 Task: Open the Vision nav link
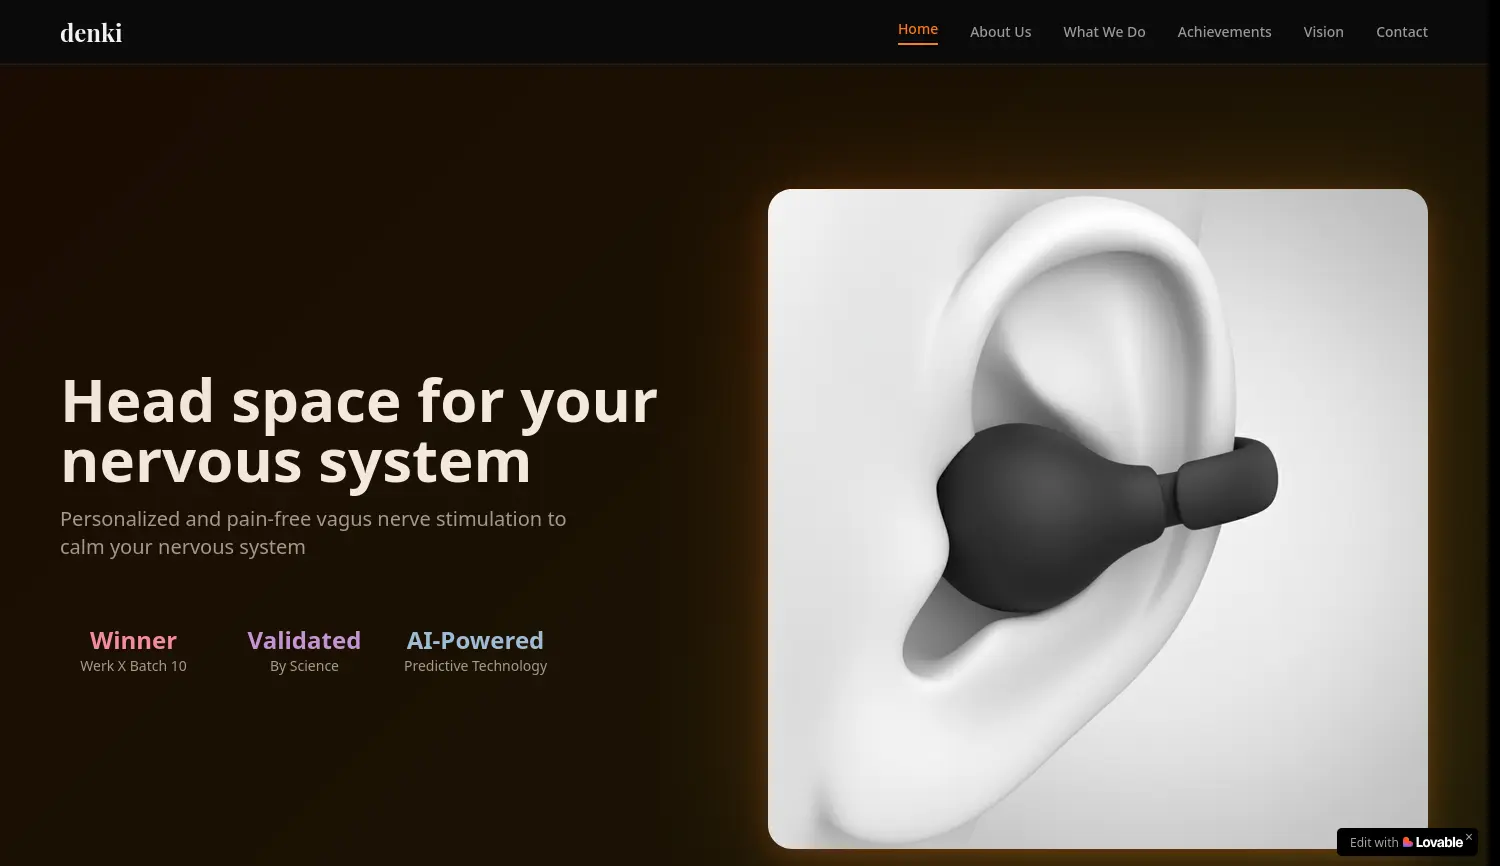tap(1323, 32)
